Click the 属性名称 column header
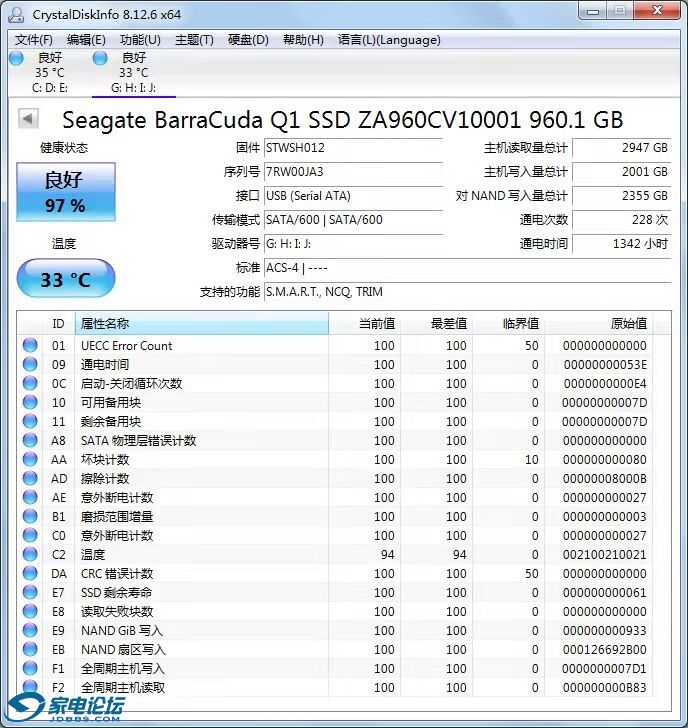Image resolution: width=688 pixels, height=728 pixels. coord(201,323)
